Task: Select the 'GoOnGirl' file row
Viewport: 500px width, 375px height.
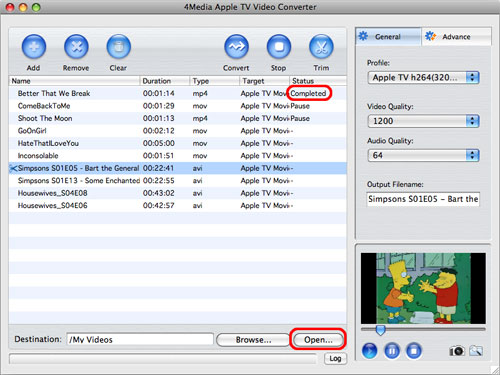Action: coord(178,131)
